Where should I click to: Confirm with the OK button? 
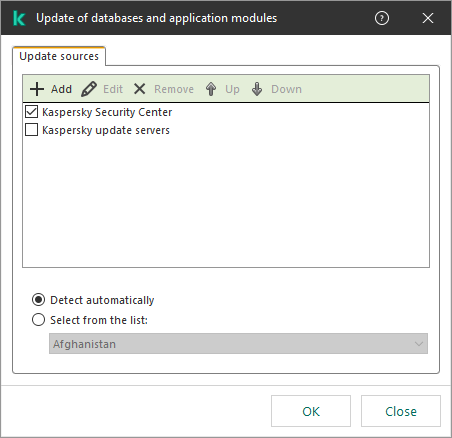tap(311, 411)
